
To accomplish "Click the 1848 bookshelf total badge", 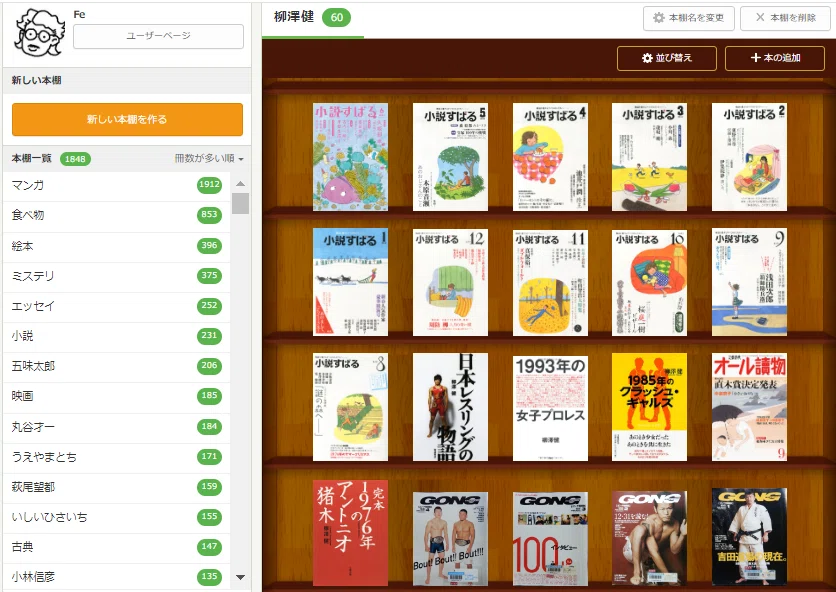I will 75,159.
